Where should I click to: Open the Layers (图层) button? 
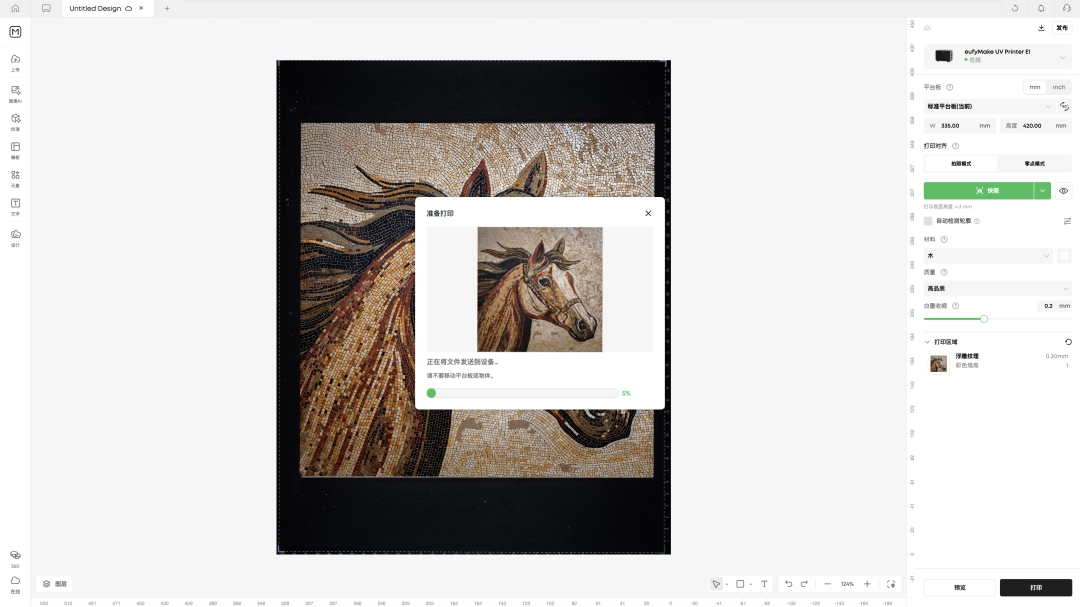[54, 584]
